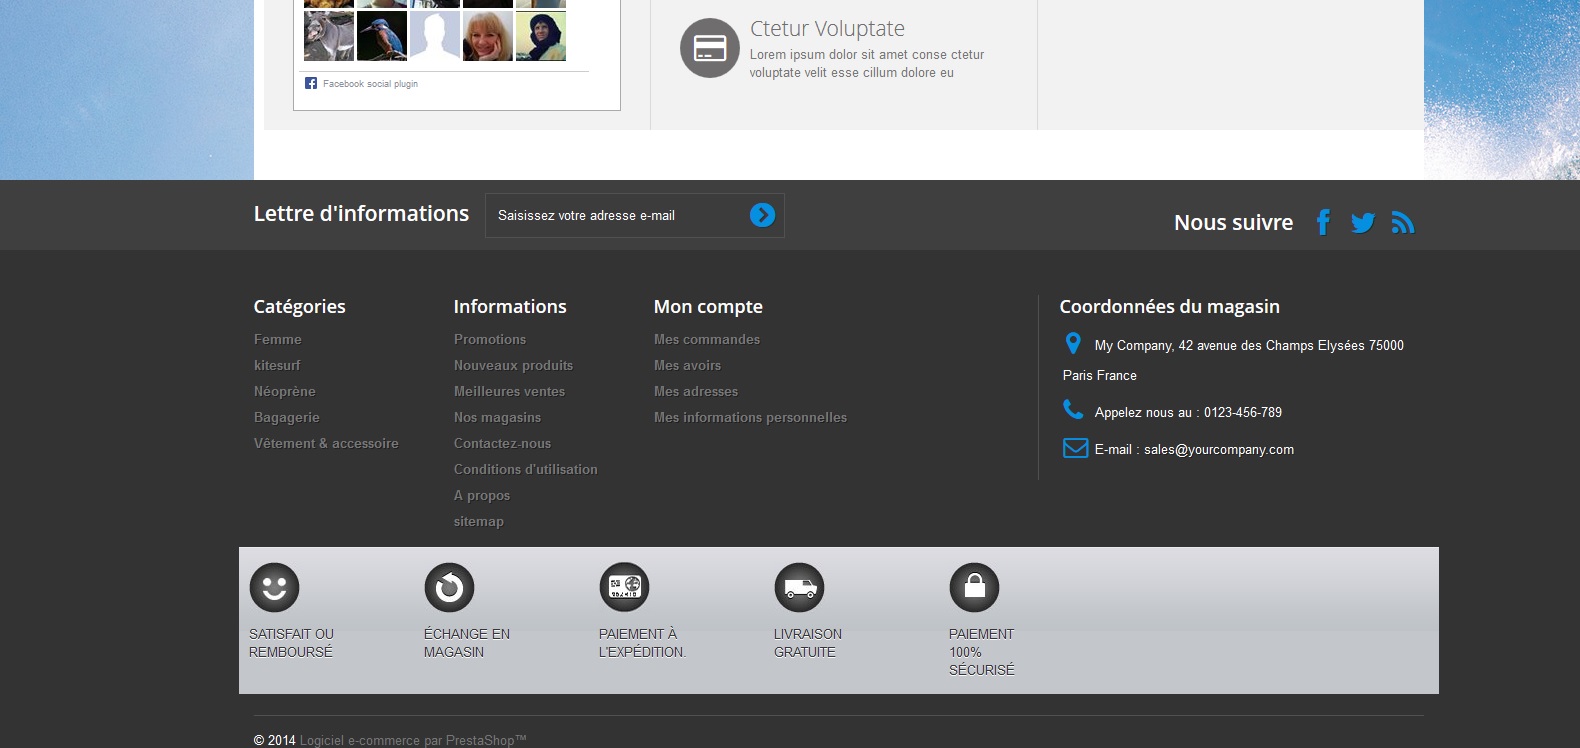This screenshot has height=748, width=1580.
Task: Open the RSS feed icon
Action: tap(1403, 223)
